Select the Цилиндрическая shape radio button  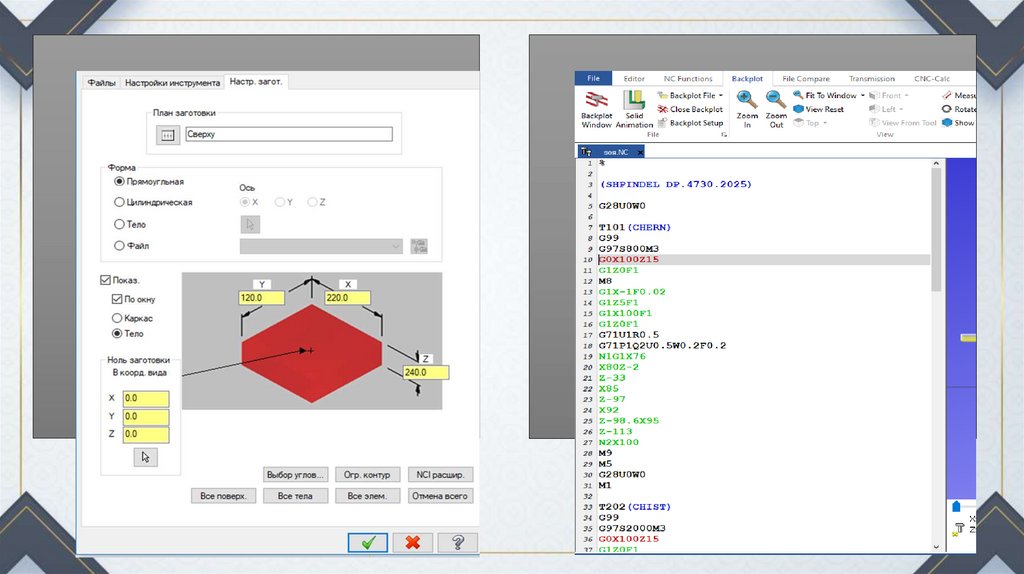coord(120,202)
